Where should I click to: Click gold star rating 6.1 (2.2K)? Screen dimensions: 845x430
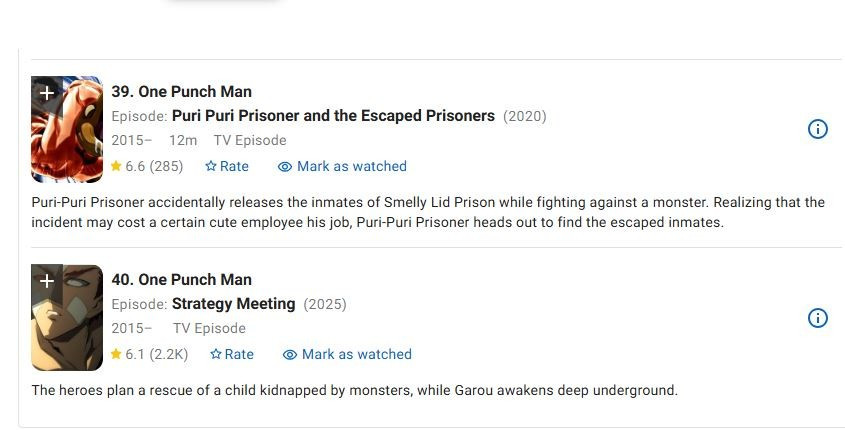[x=148, y=354]
